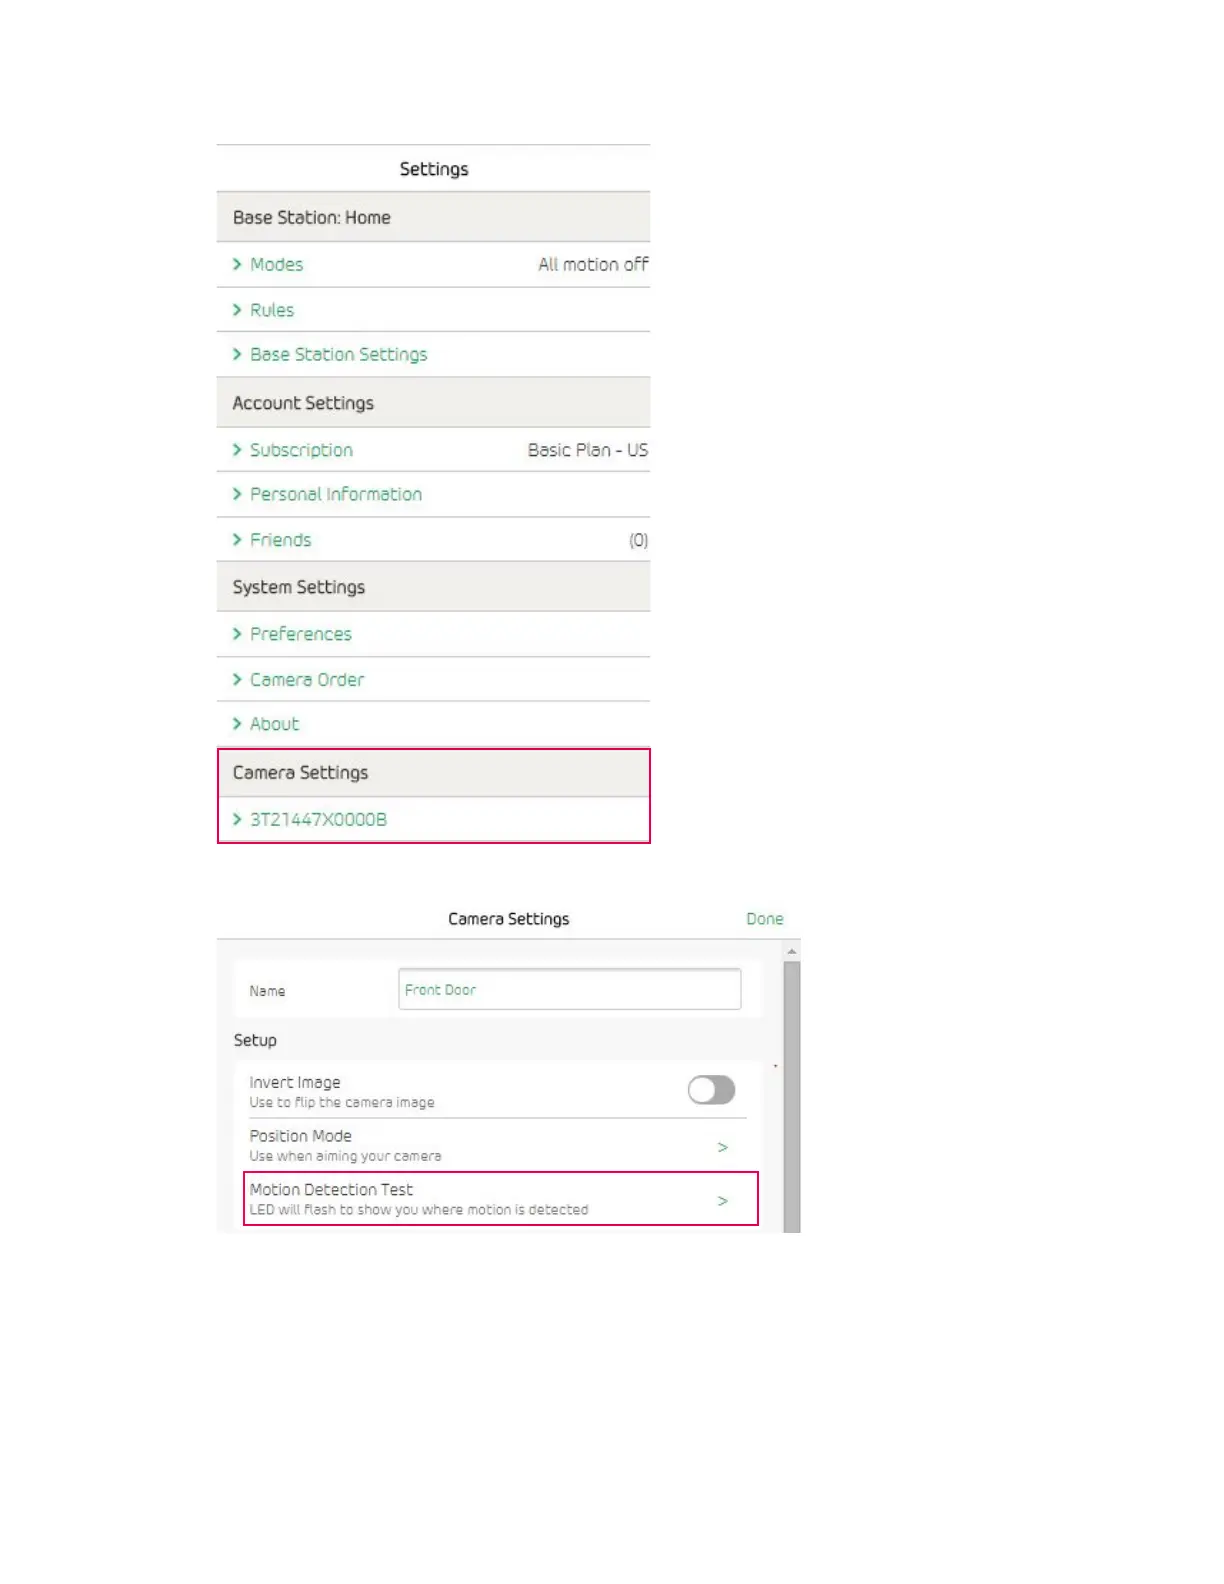1224x1584 pixels.
Task: Select camera 3T21447X0000B
Action: (x=433, y=819)
